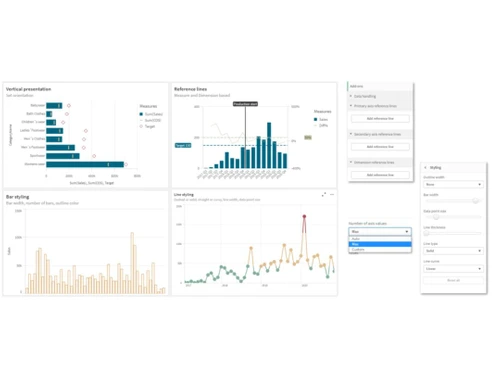
Task: Click the Line styling chart title
Action: [x=184, y=194]
